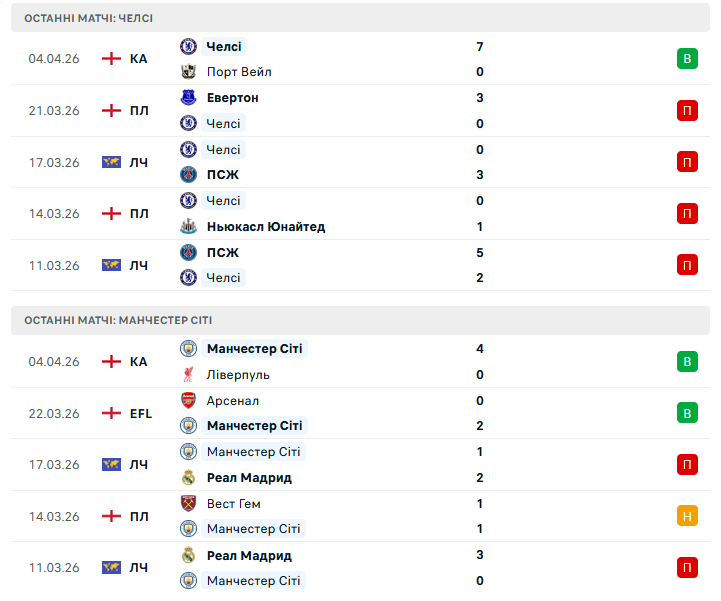This screenshot has height=601, width=721.
Task: Click the England flag beside 'КА' in the Chelsea section
Action: [111, 59]
